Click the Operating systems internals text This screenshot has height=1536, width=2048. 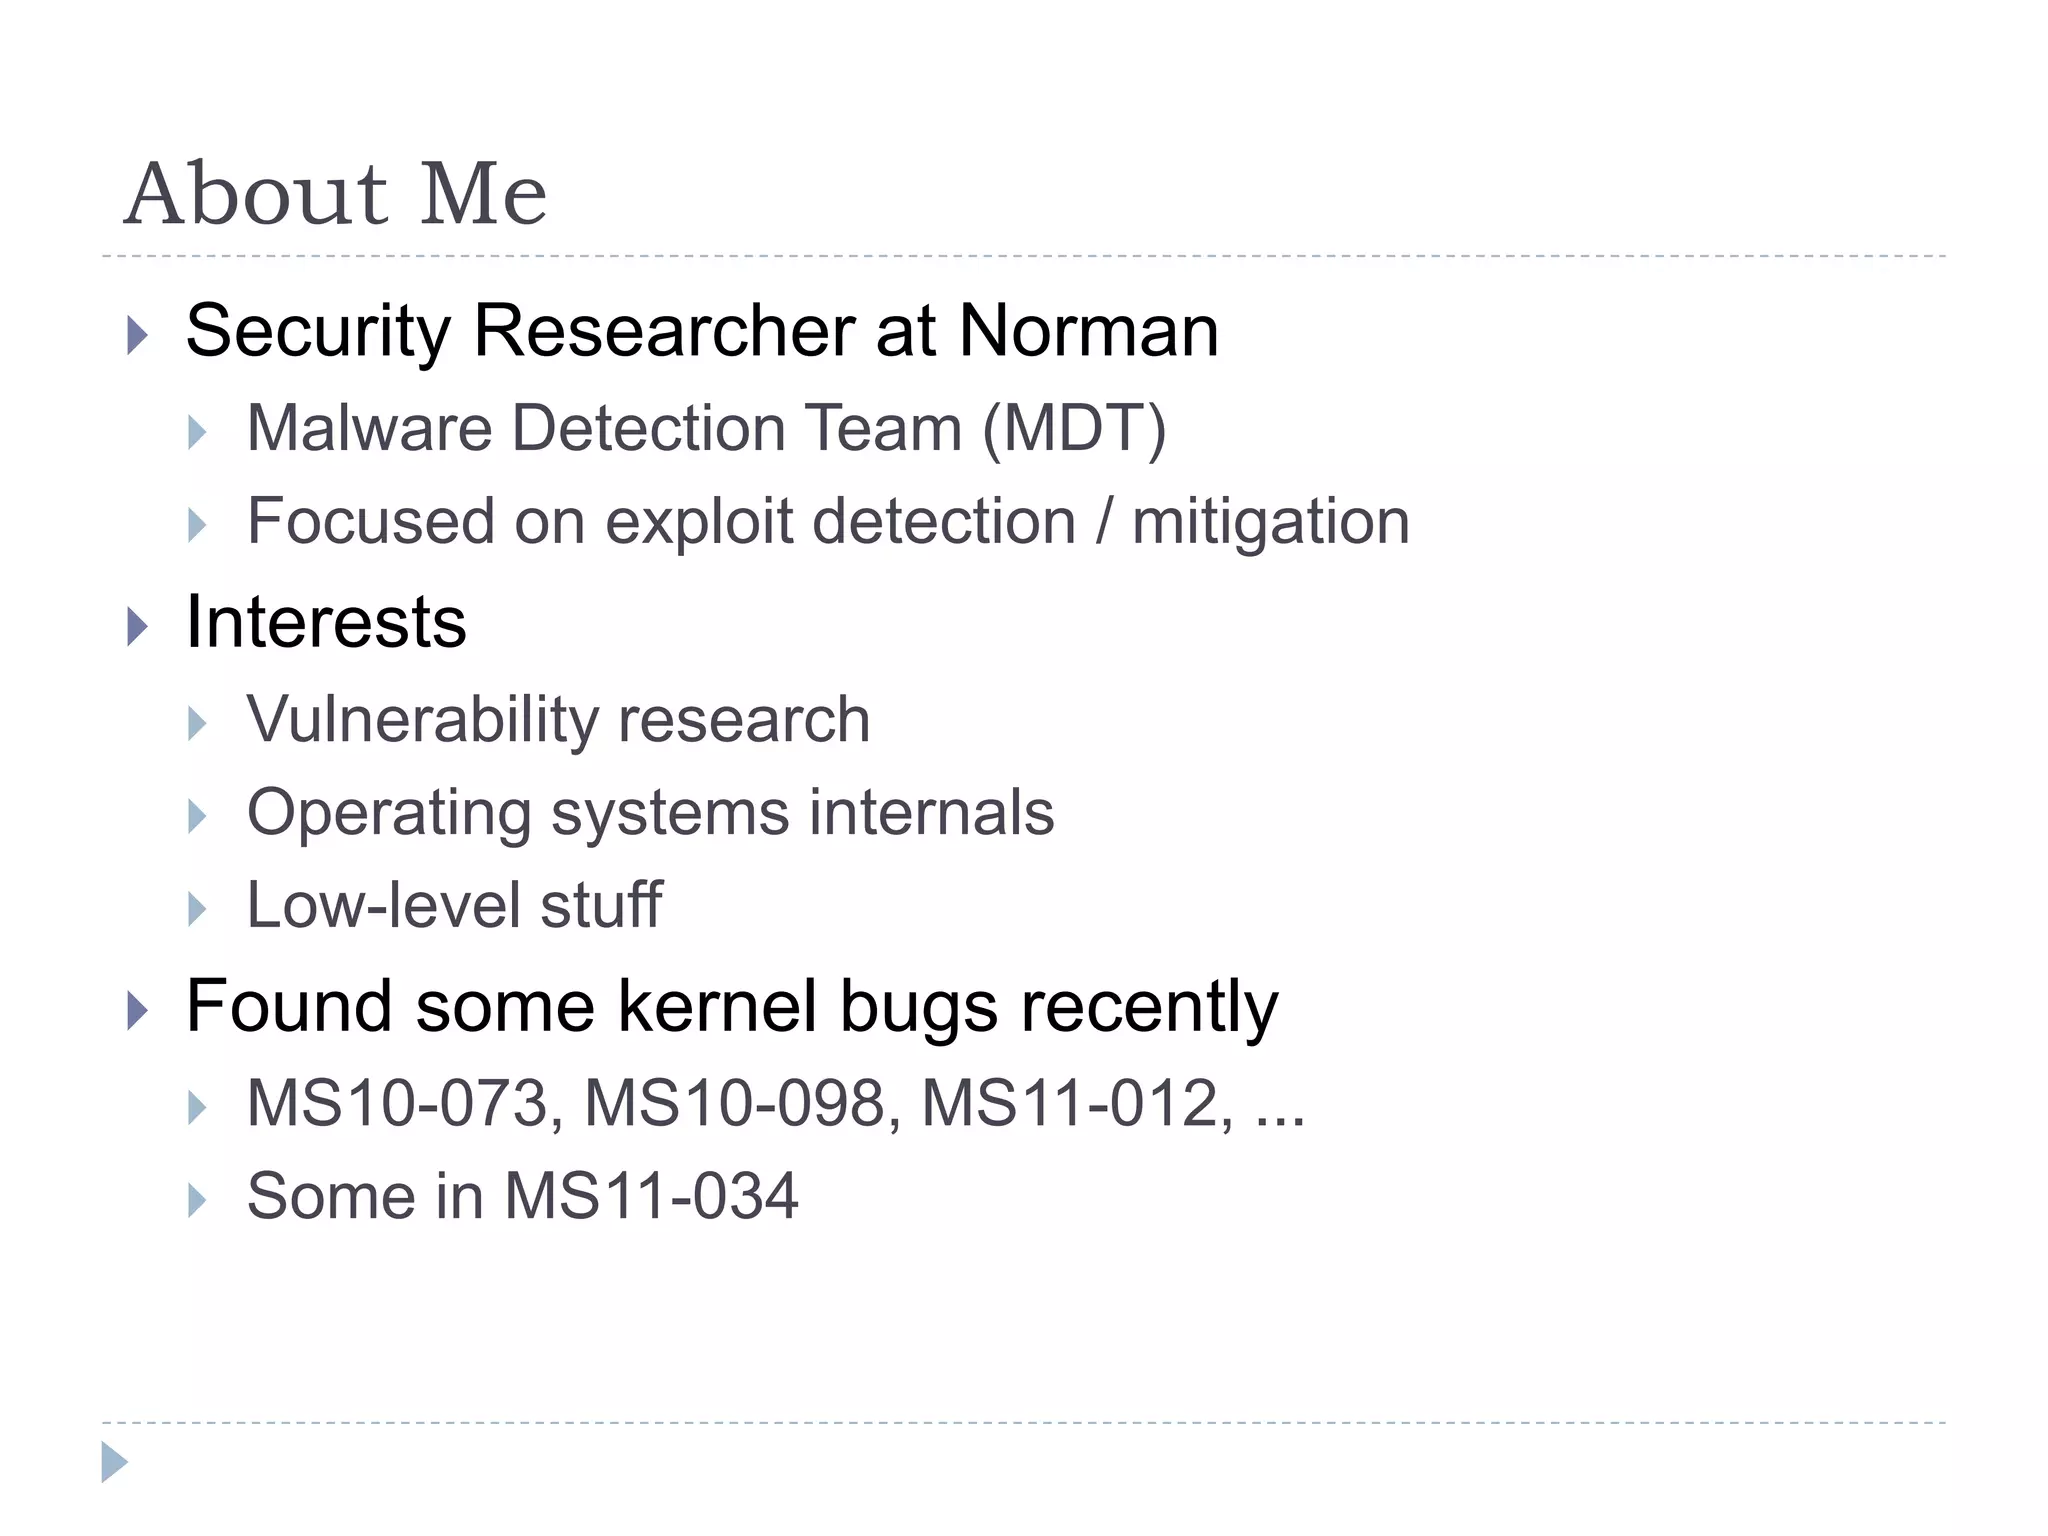(x=650, y=812)
